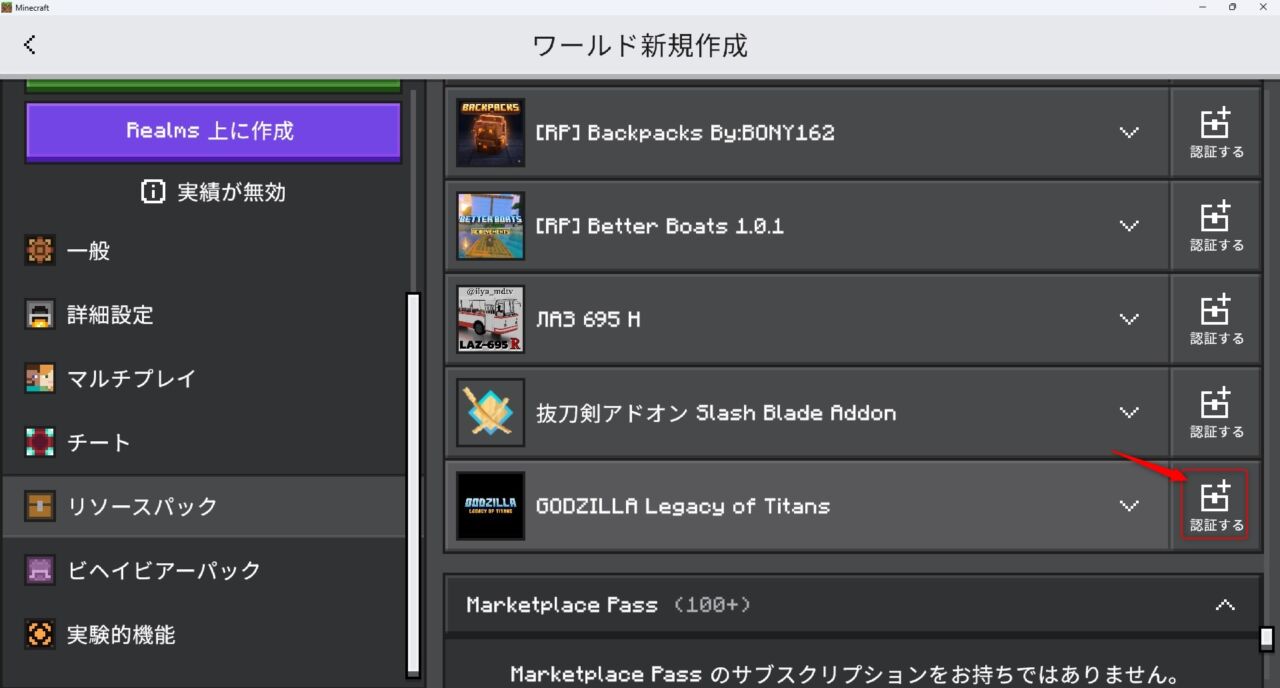Expand details for GODZILLA Legacy of Titans

click(1129, 505)
